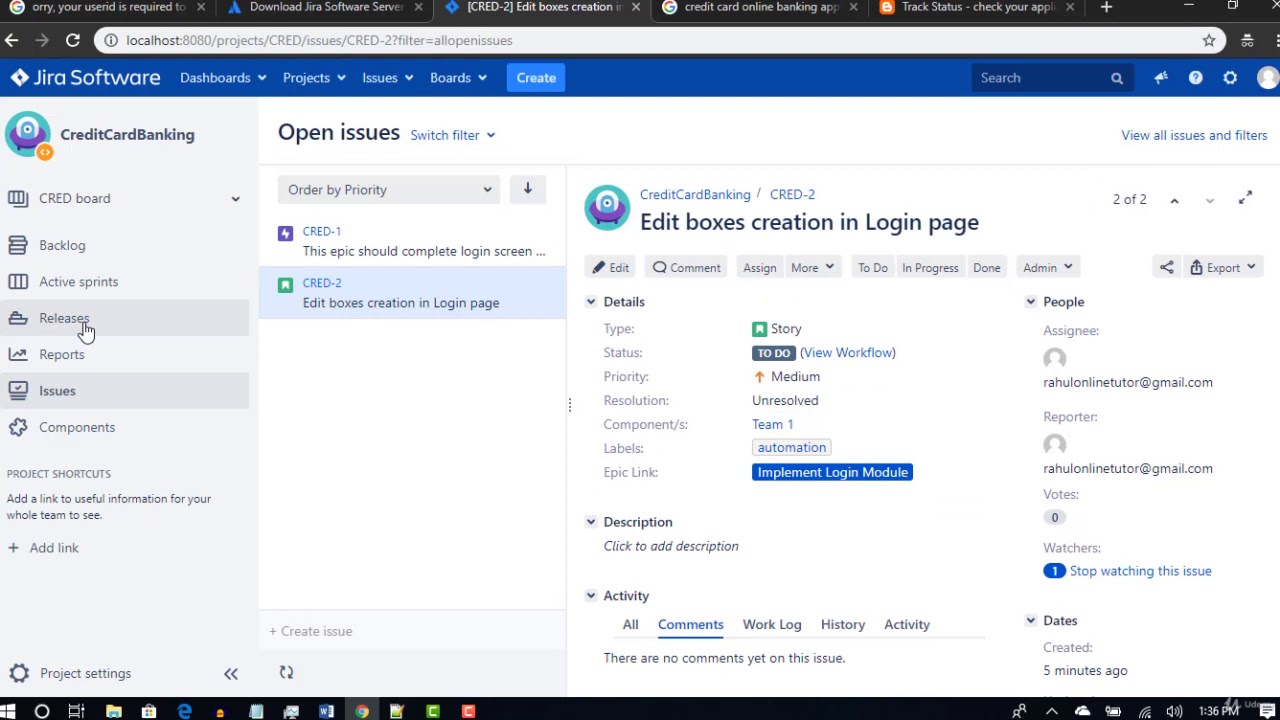Collapse the Details section
Viewport: 1280px width, 720px height.
click(591, 302)
